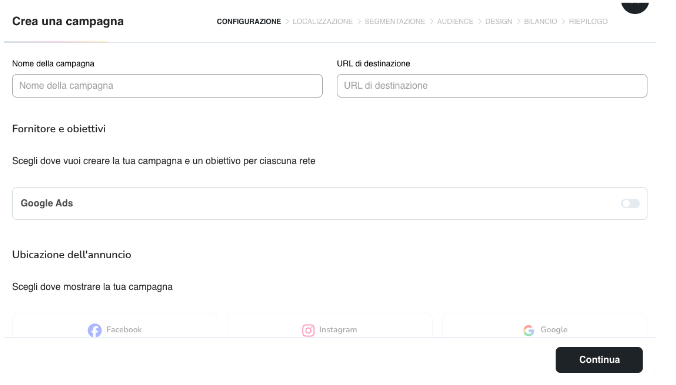Go to the Configurazione step
The image size is (676, 385).
[249, 22]
